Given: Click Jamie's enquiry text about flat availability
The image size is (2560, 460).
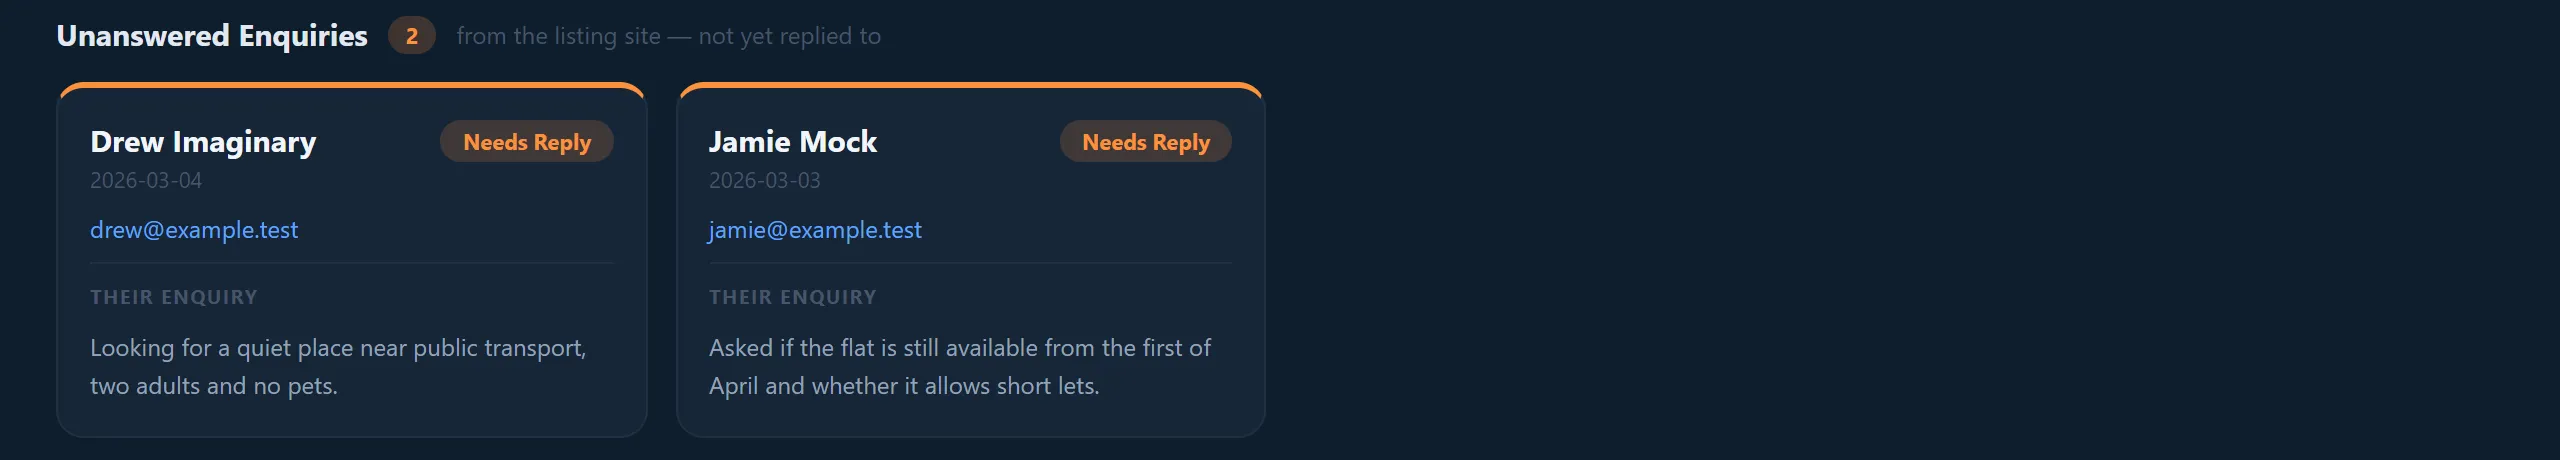Looking at the screenshot, I should coord(960,367).
